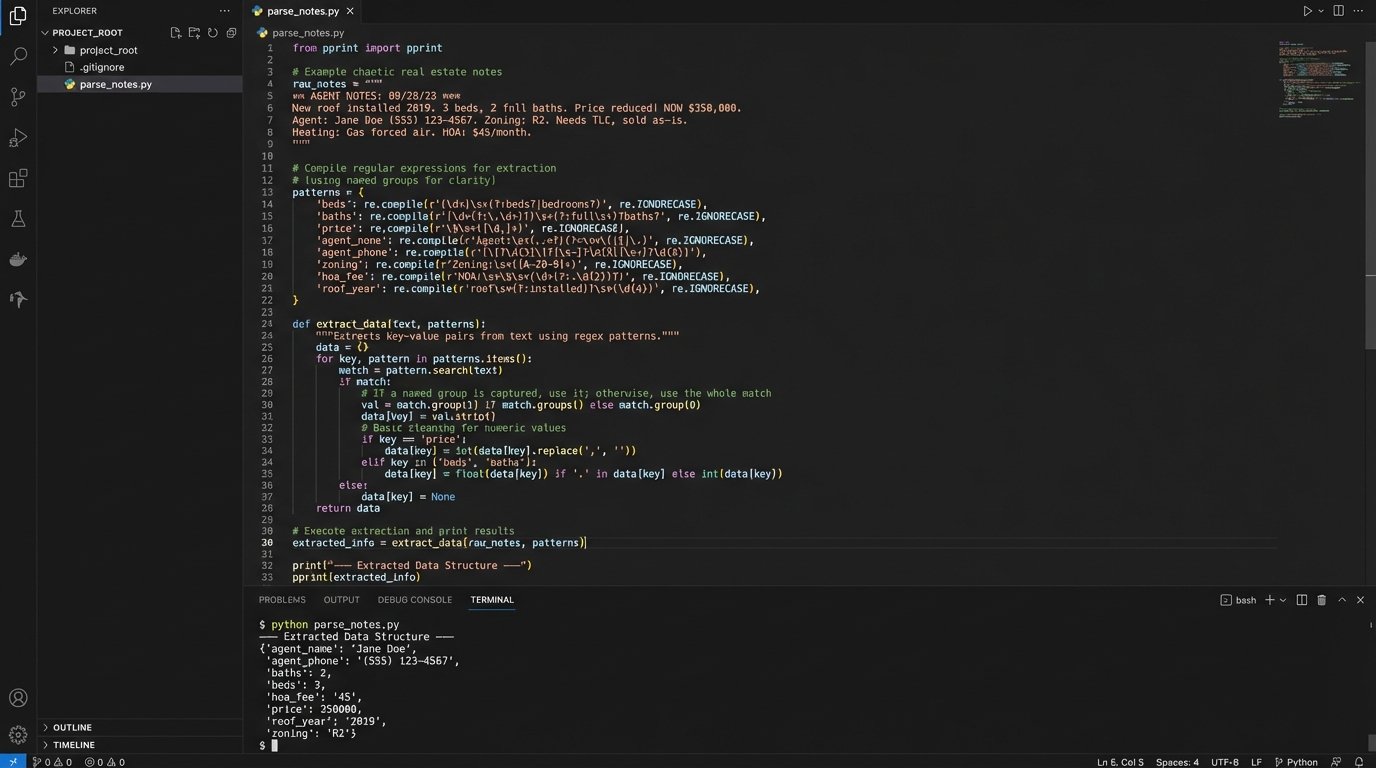
Task: Open the Extensions view
Action: [17, 177]
